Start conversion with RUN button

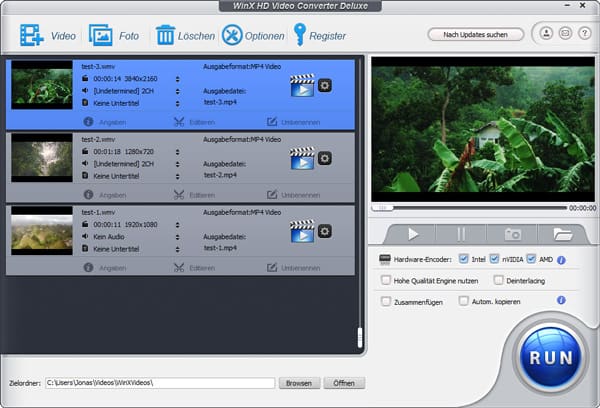click(551, 357)
